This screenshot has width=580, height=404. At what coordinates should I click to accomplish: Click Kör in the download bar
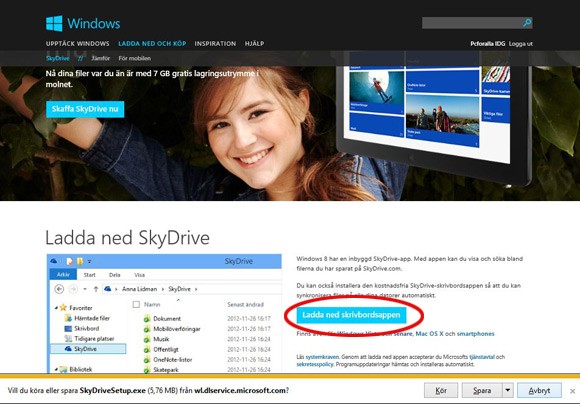point(441,391)
